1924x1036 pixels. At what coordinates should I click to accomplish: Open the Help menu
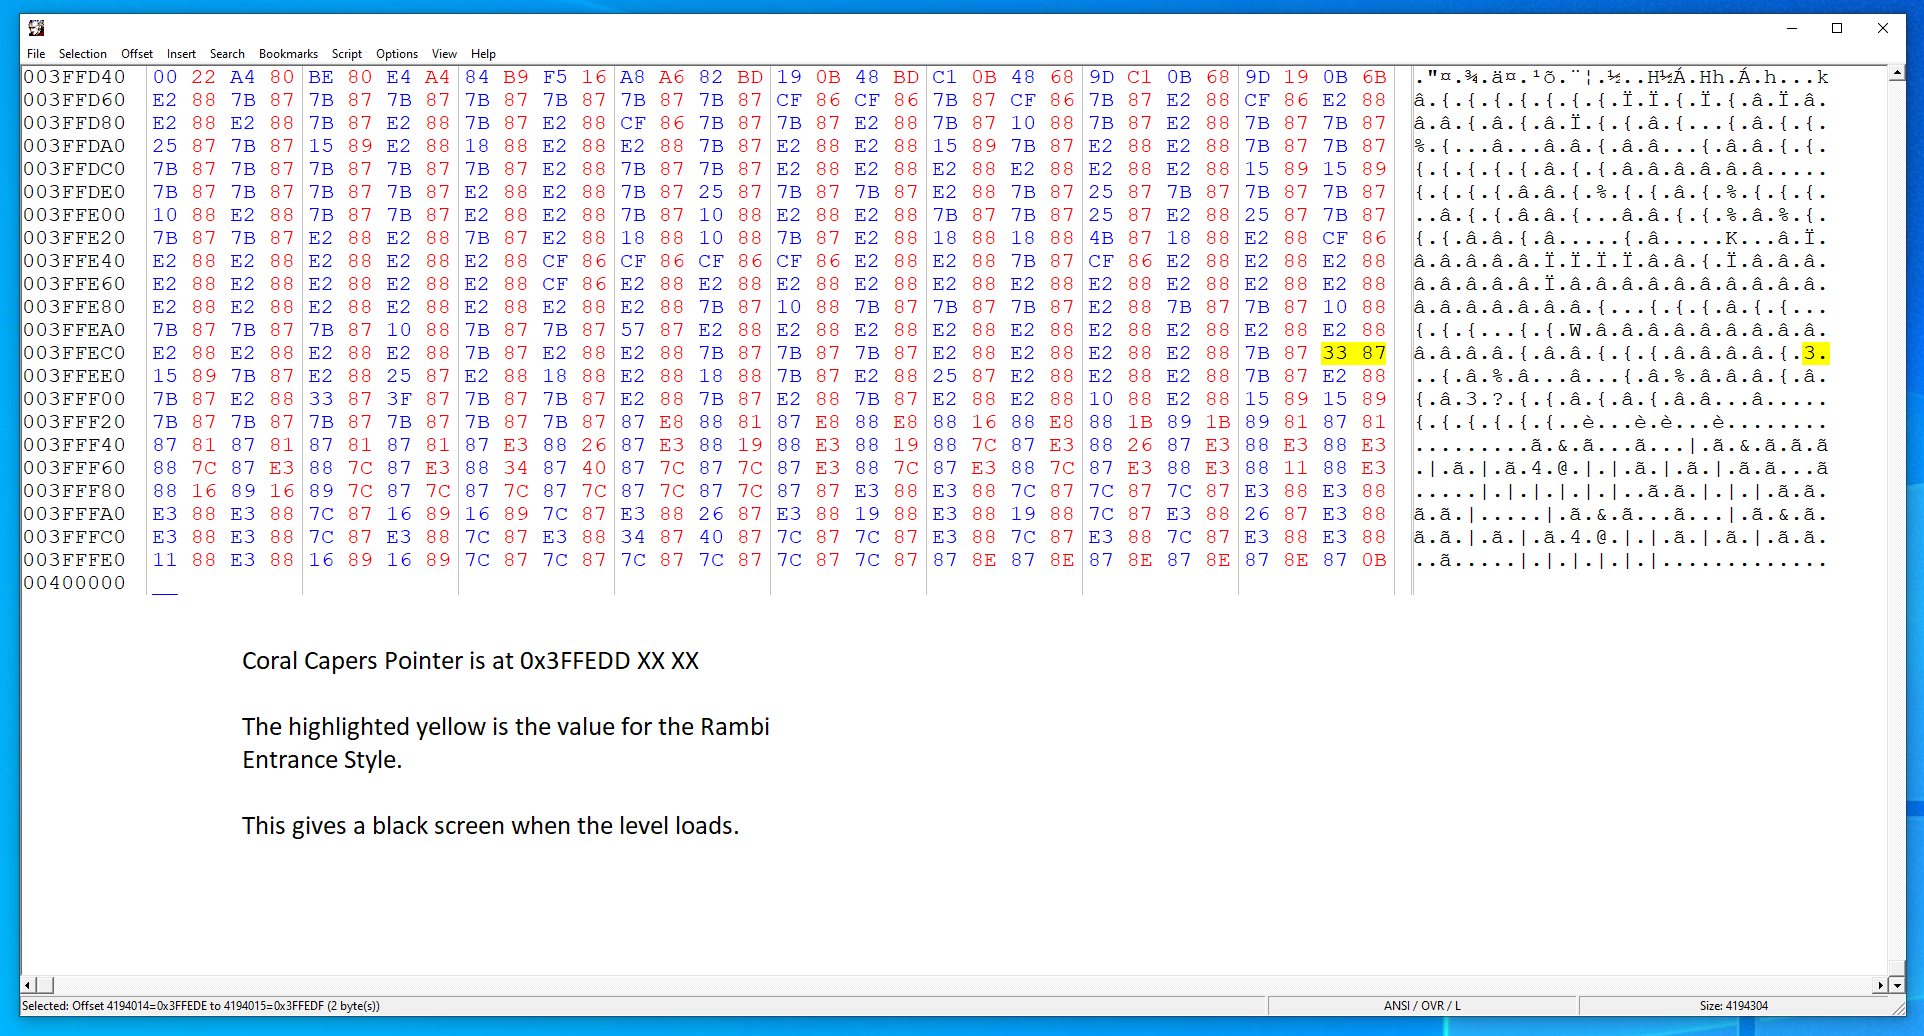point(483,54)
